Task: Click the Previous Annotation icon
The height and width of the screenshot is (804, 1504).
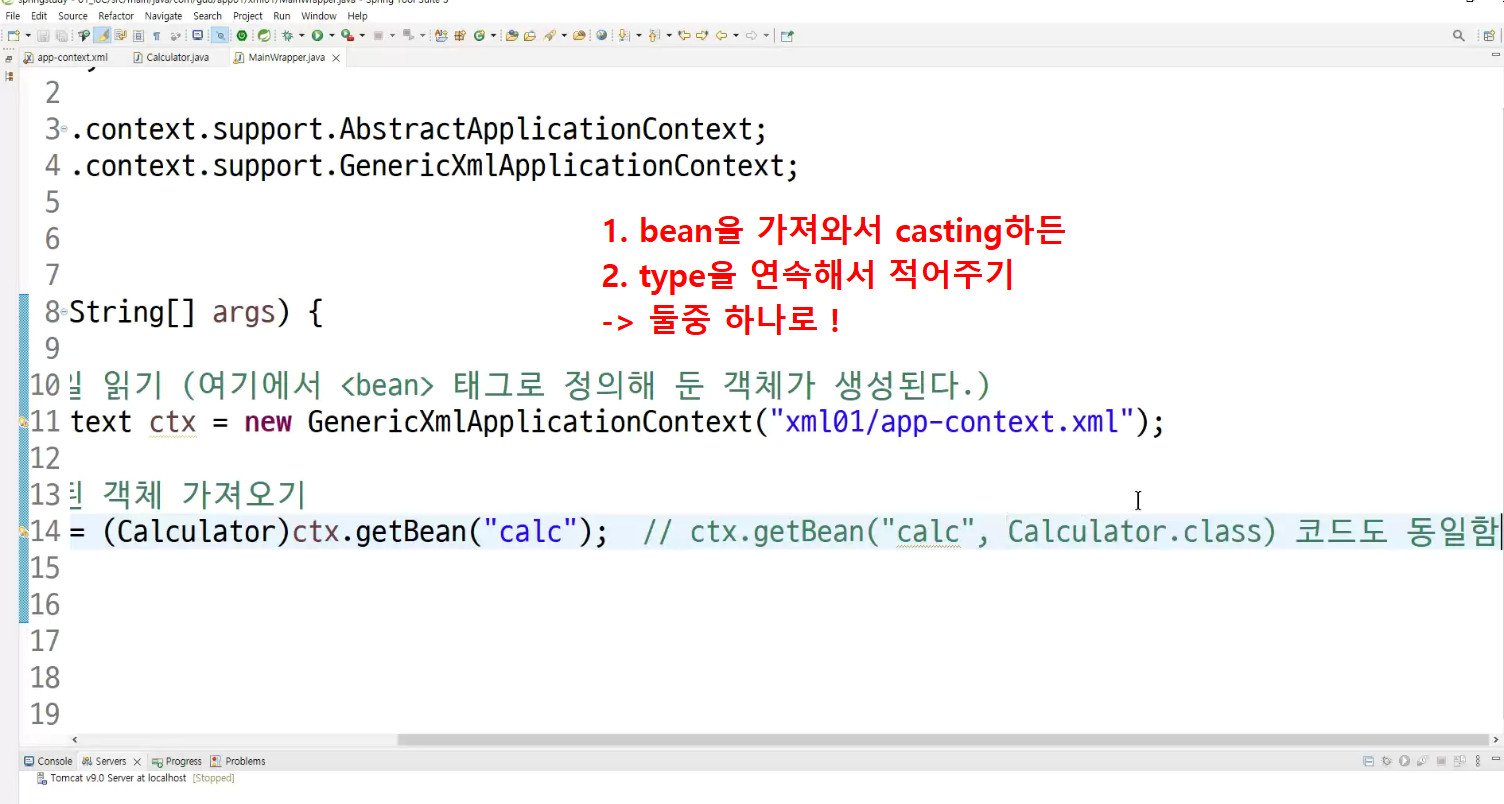Action: pos(654,35)
